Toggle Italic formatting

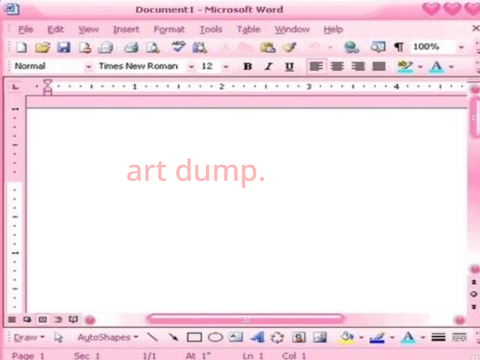point(268,66)
